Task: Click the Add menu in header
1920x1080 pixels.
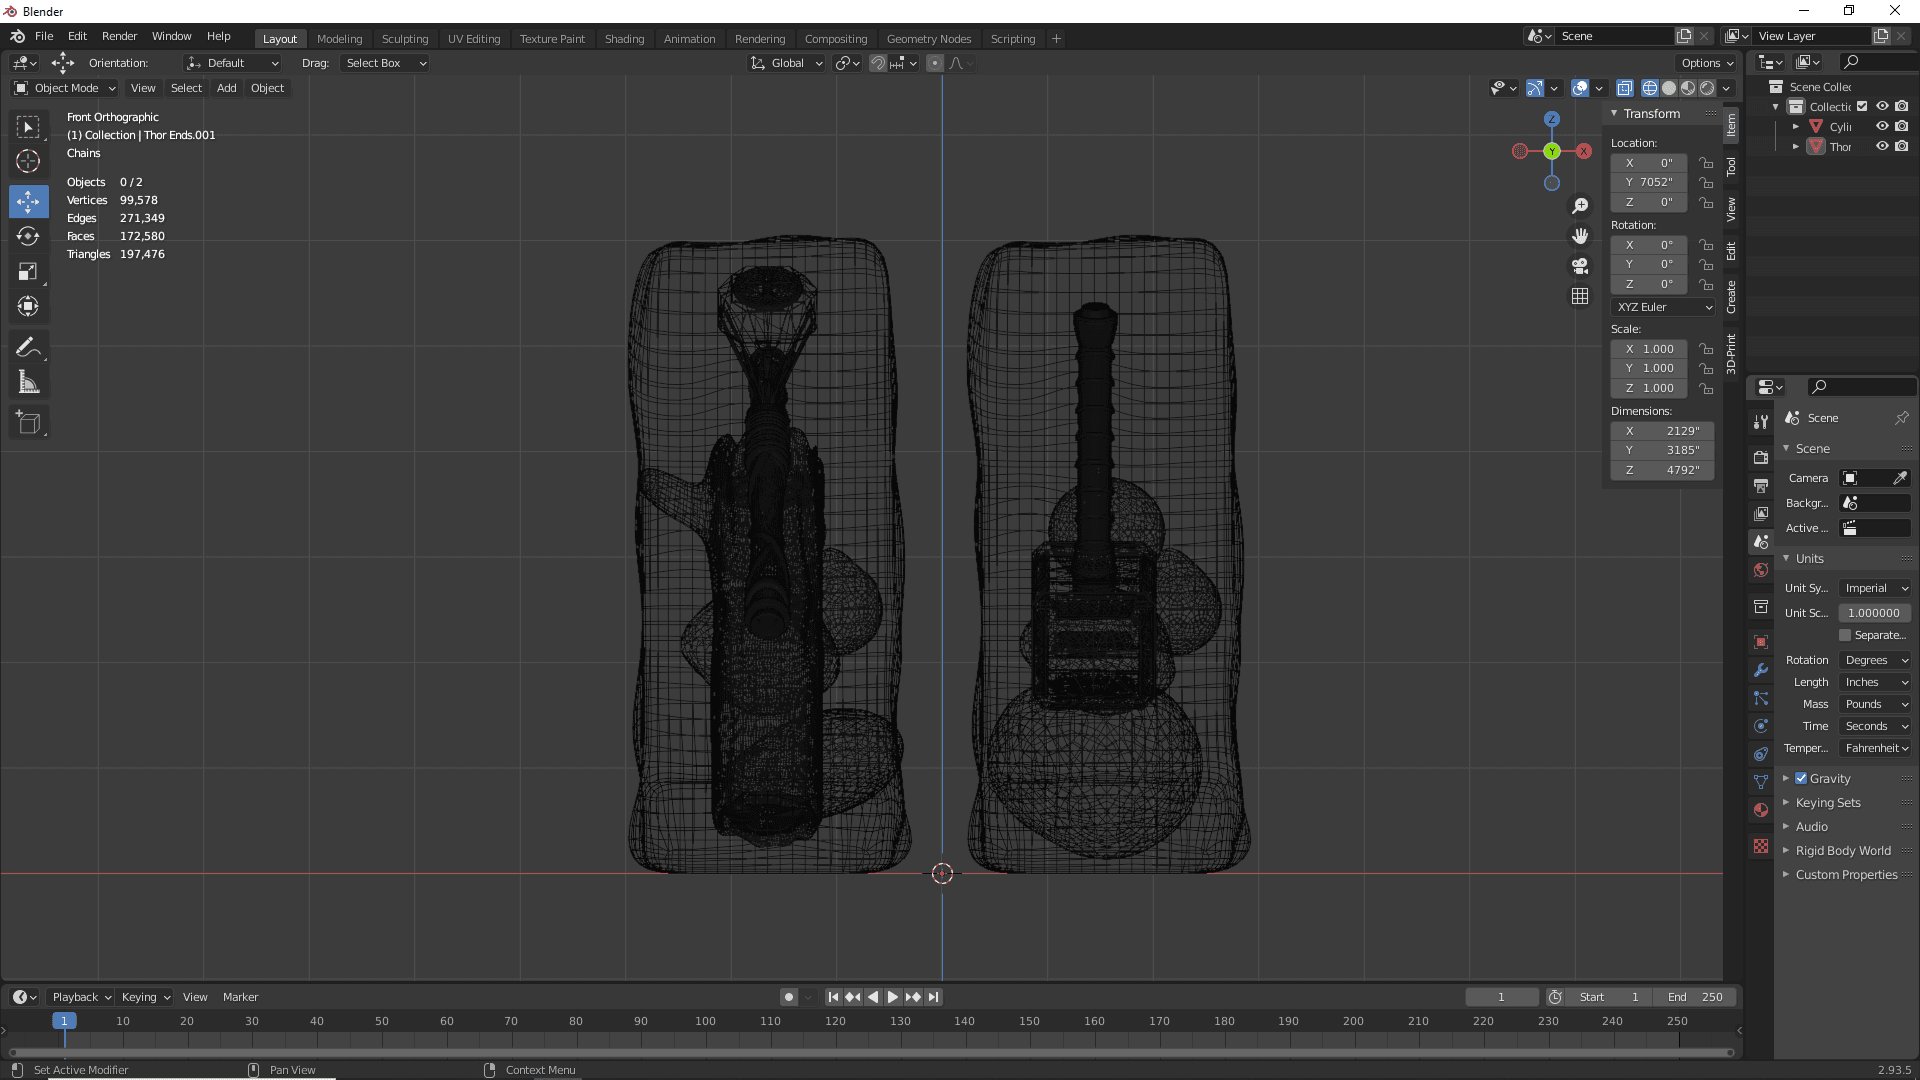Action: tap(225, 88)
